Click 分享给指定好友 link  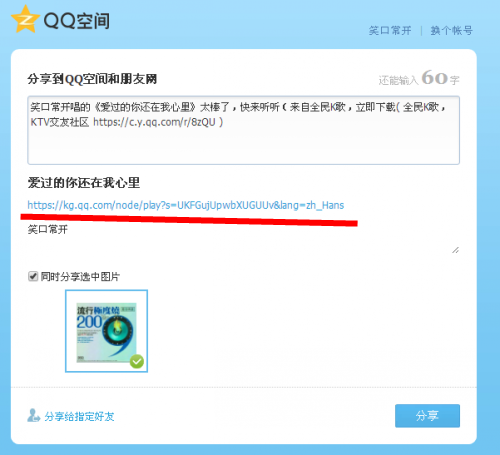click(79, 416)
